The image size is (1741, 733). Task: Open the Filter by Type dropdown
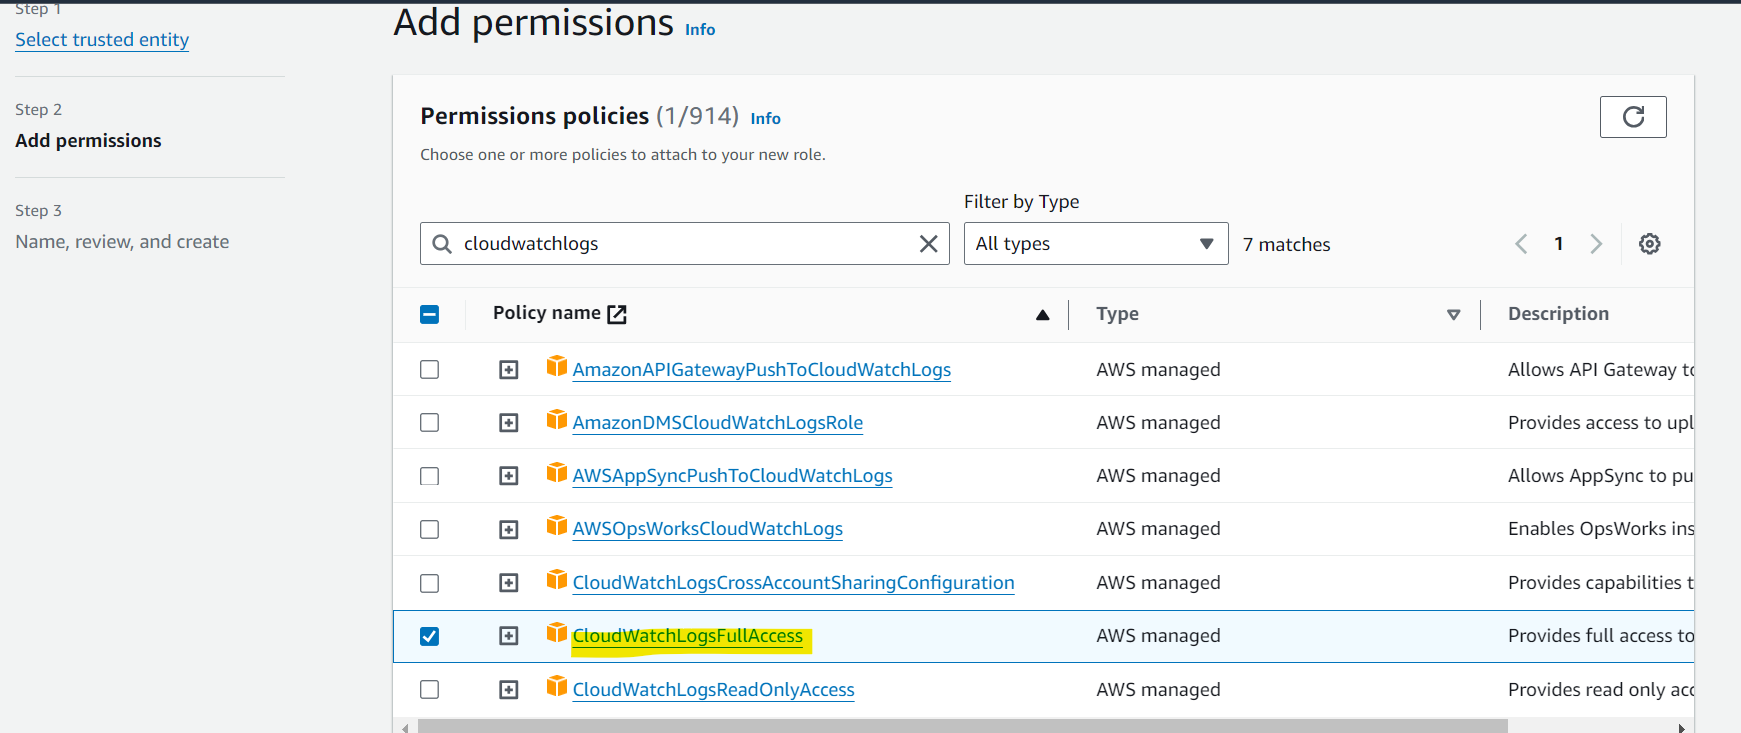1096,244
